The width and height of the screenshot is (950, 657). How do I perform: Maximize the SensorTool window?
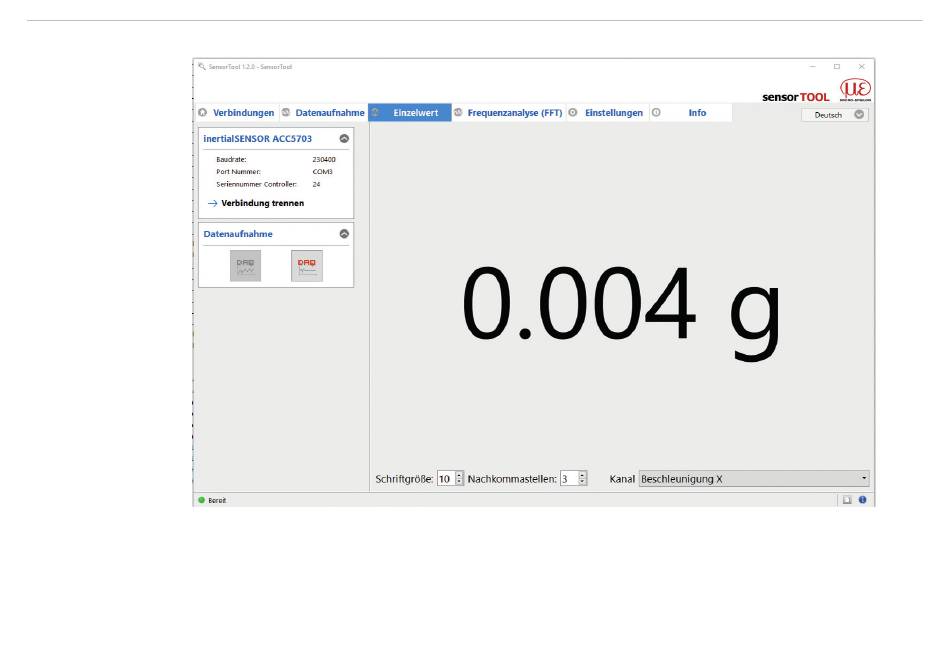coord(837,67)
